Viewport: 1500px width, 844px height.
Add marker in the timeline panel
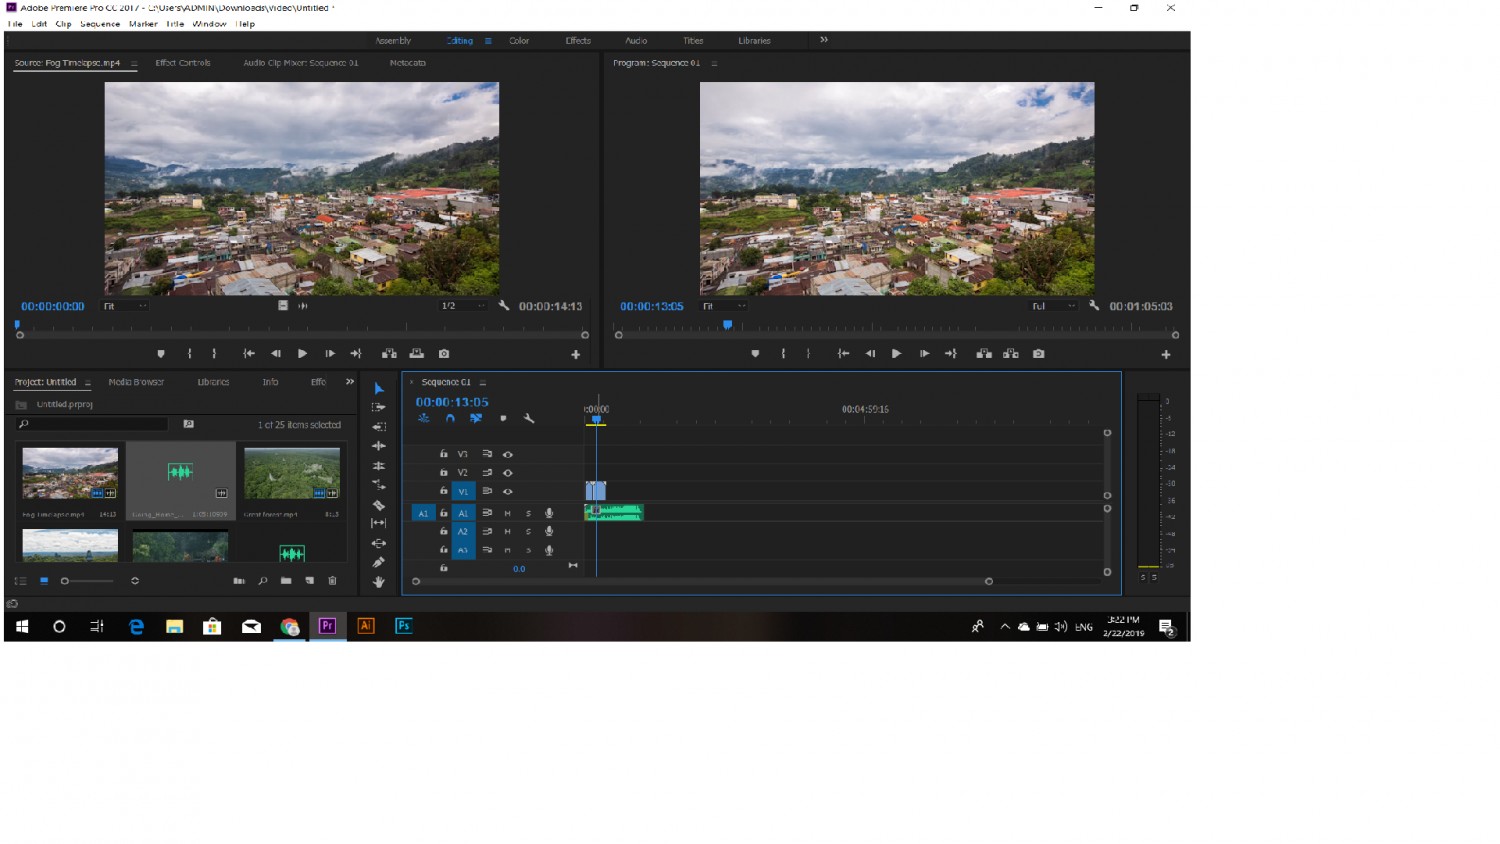(503, 419)
